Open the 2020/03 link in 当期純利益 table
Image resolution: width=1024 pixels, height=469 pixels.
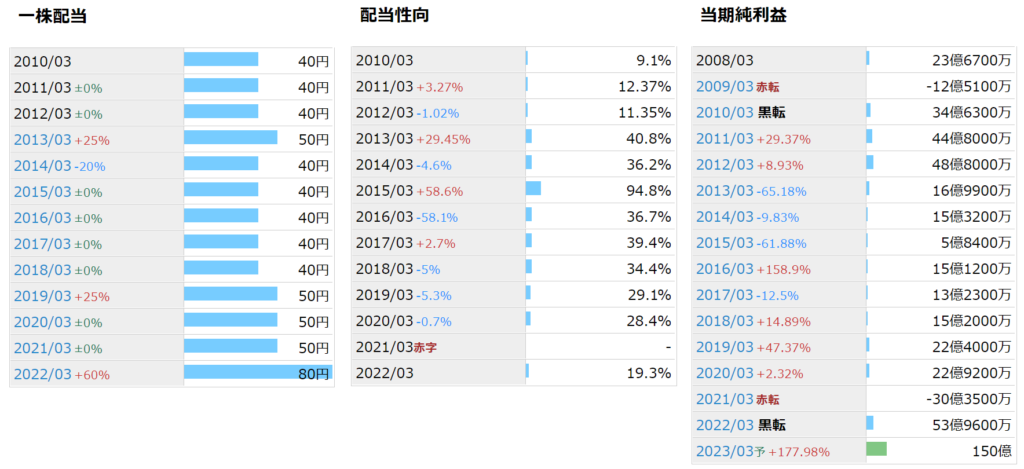[725, 373]
